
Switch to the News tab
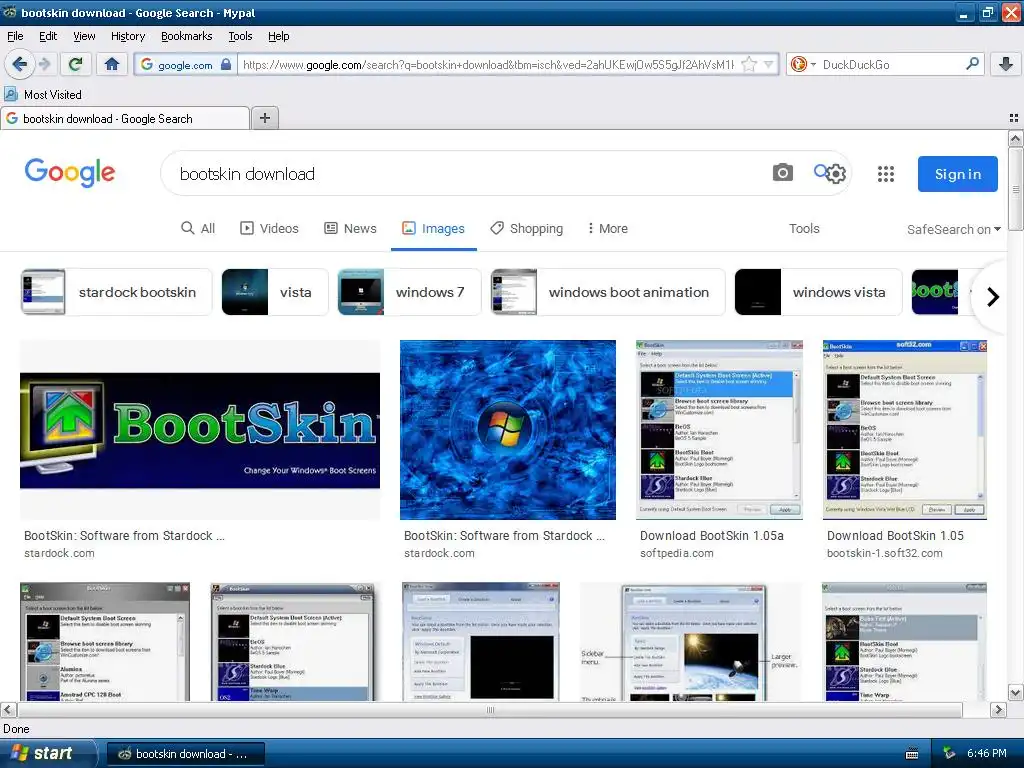[x=350, y=228]
